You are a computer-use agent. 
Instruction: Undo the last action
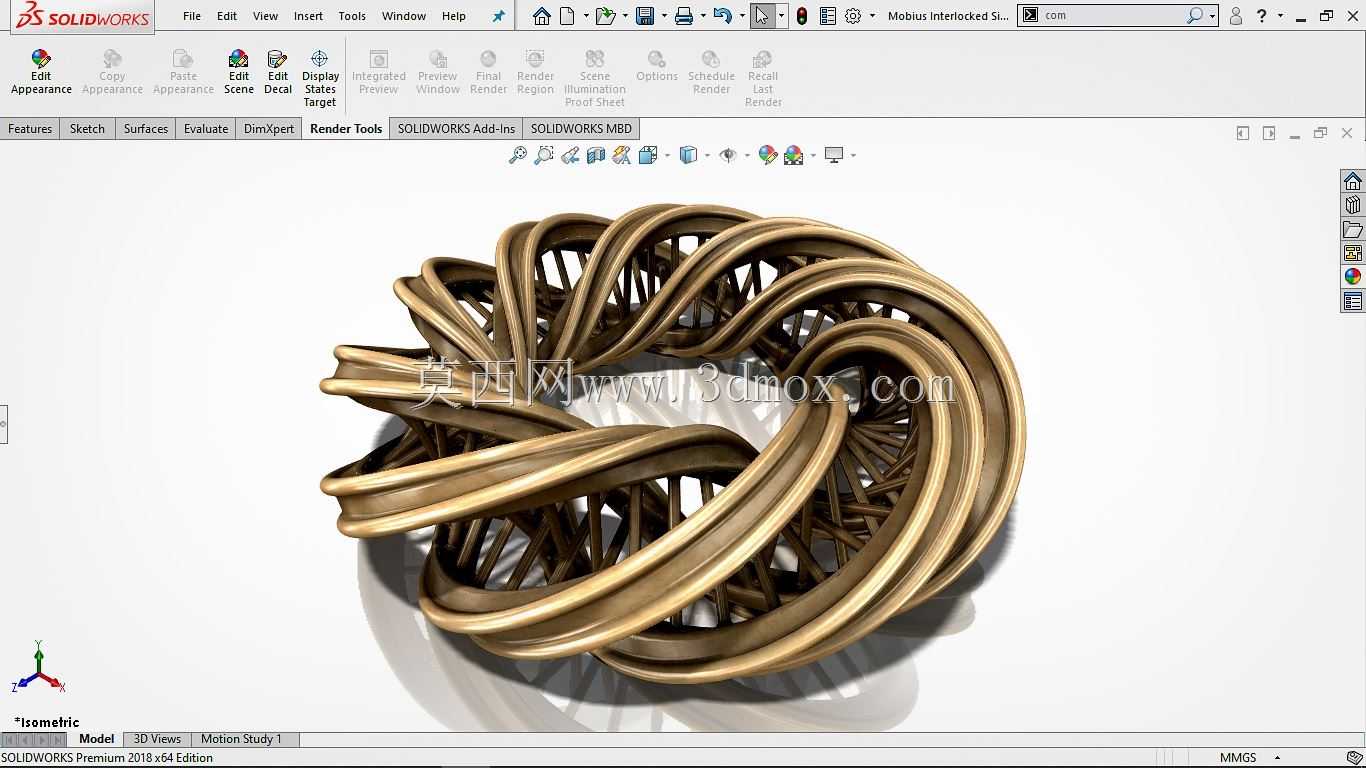723,16
